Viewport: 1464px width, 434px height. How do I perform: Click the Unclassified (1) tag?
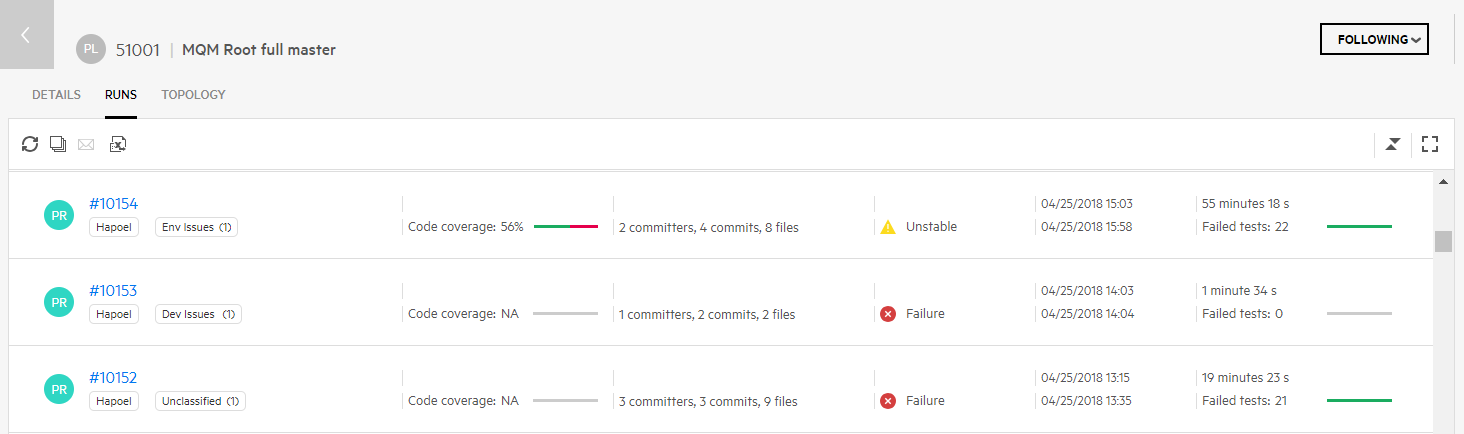click(x=200, y=401)
